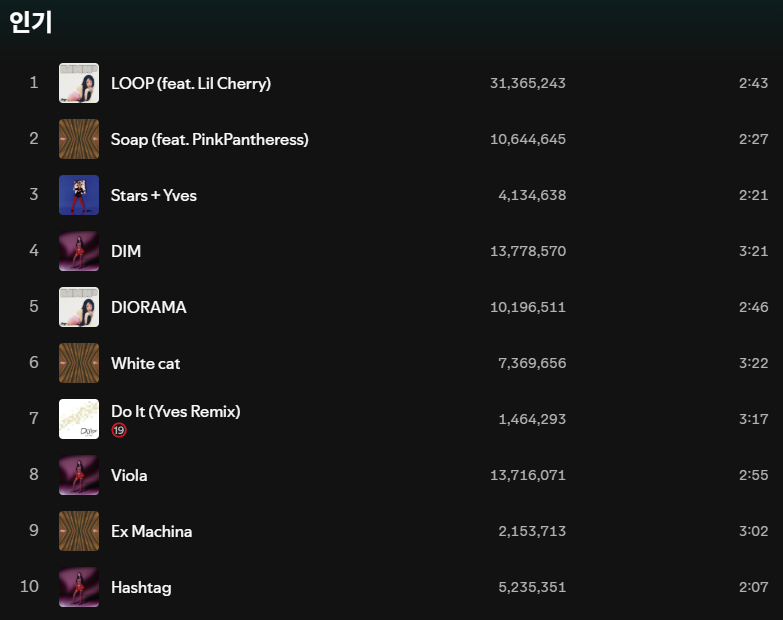This screenshot has width=783, height=620.
Task: Click the LOOP album cover thumbnail
Action: [x=79, y=83]
